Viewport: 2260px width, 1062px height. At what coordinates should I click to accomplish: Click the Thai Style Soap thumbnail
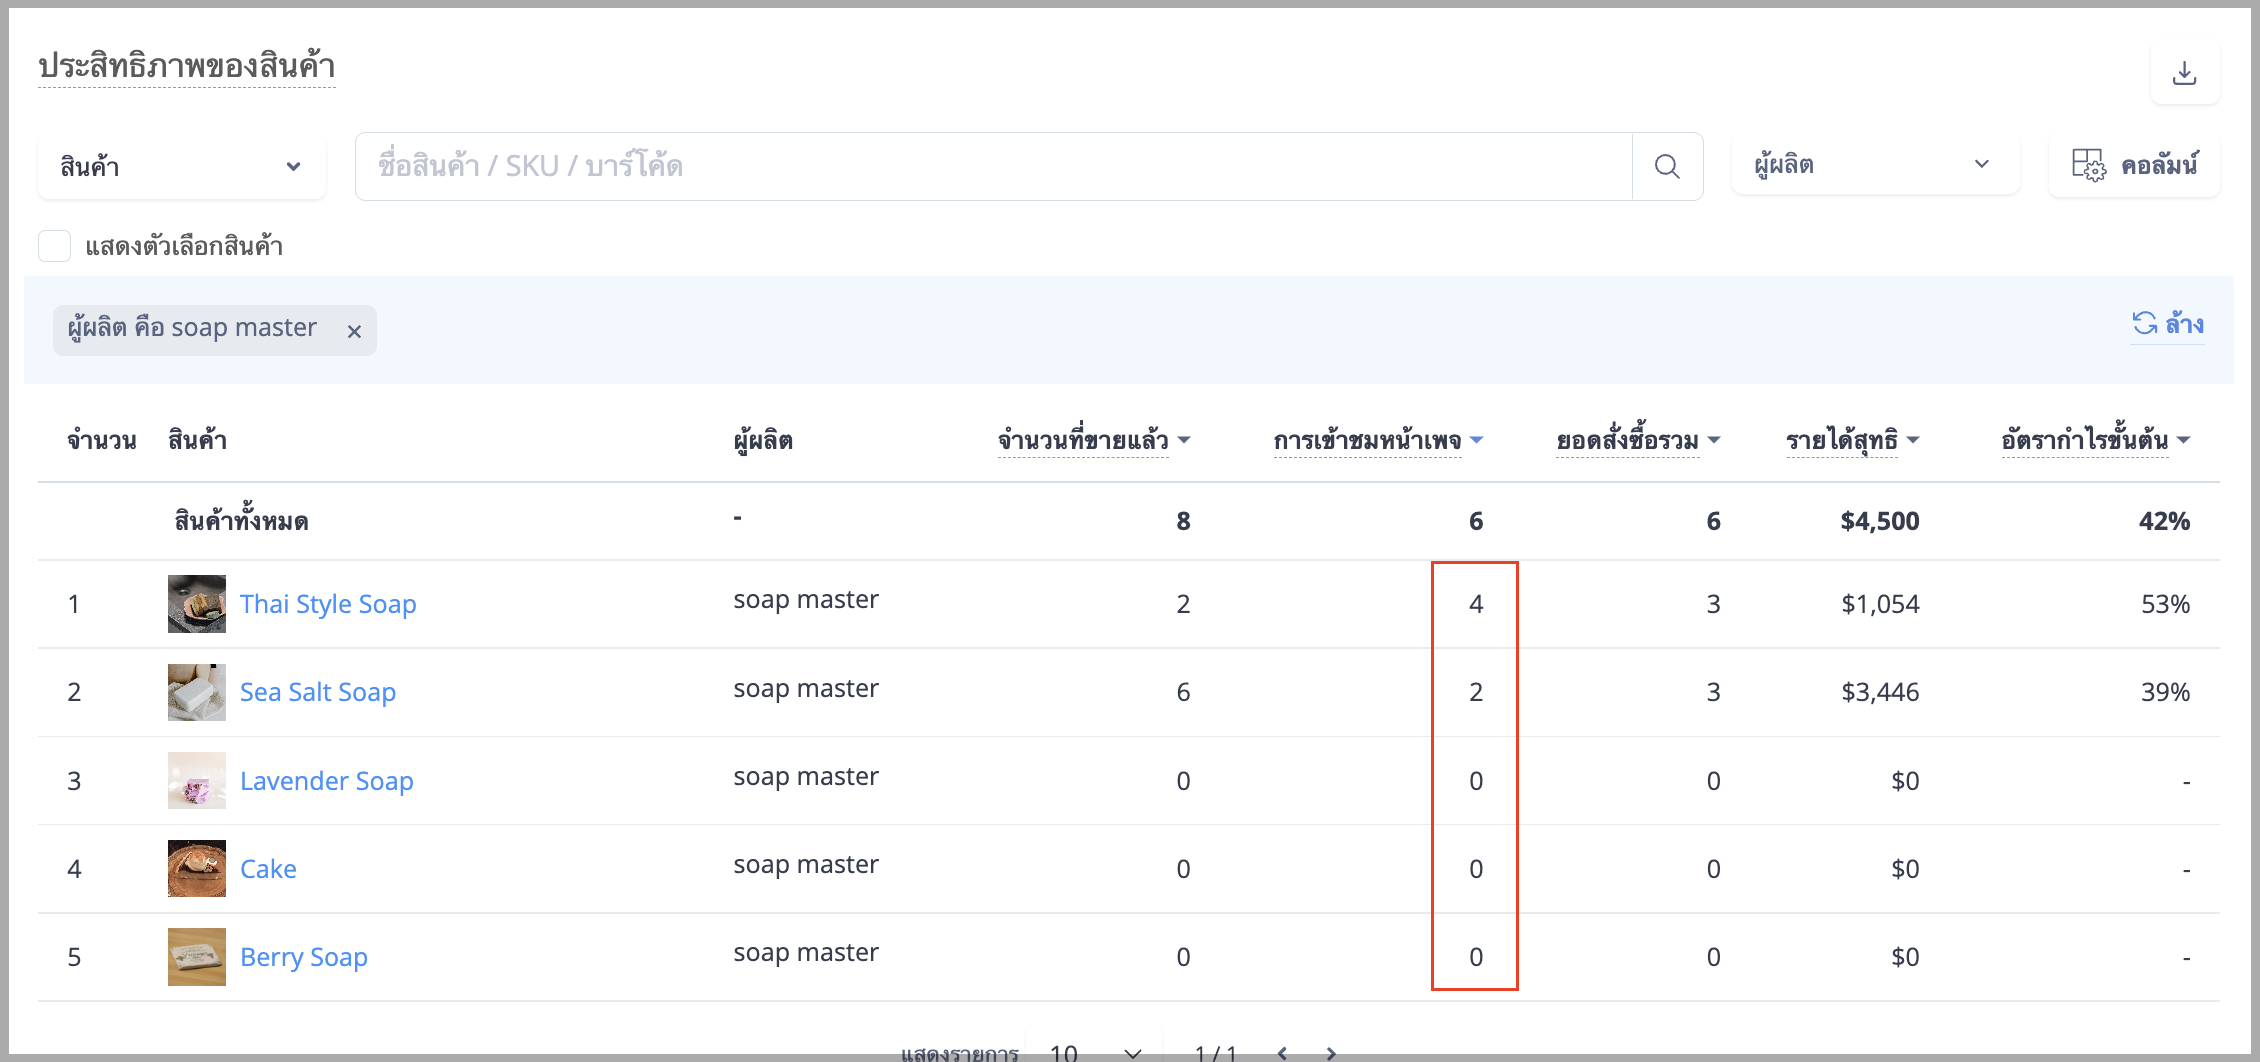click(x=197, y=604)
